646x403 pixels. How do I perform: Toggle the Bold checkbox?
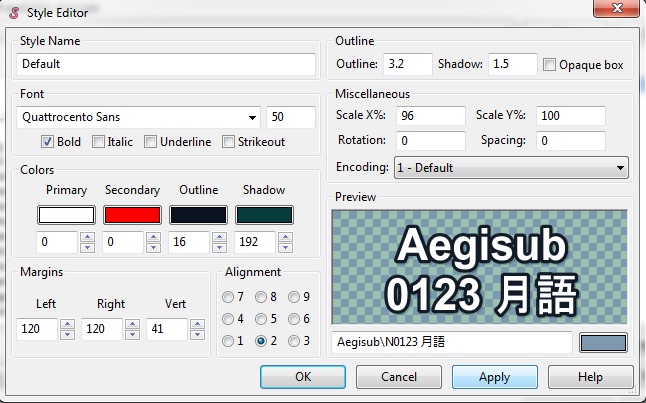[x=47, y=142]
